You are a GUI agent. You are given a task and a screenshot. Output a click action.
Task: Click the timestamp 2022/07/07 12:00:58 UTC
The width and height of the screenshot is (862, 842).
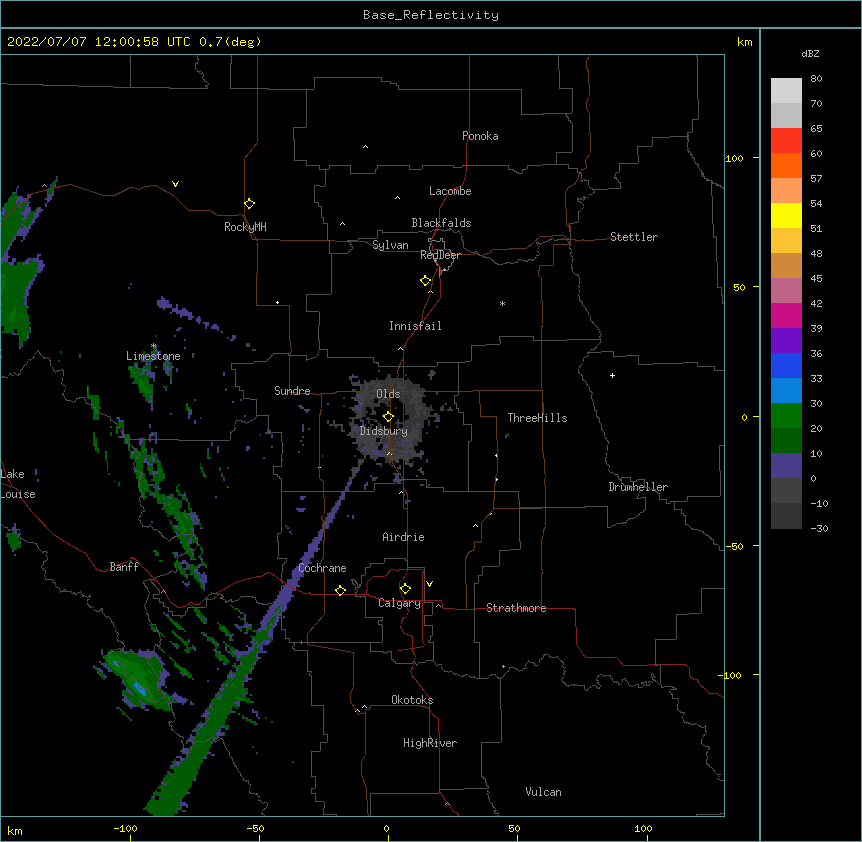[x=98, y=42]
